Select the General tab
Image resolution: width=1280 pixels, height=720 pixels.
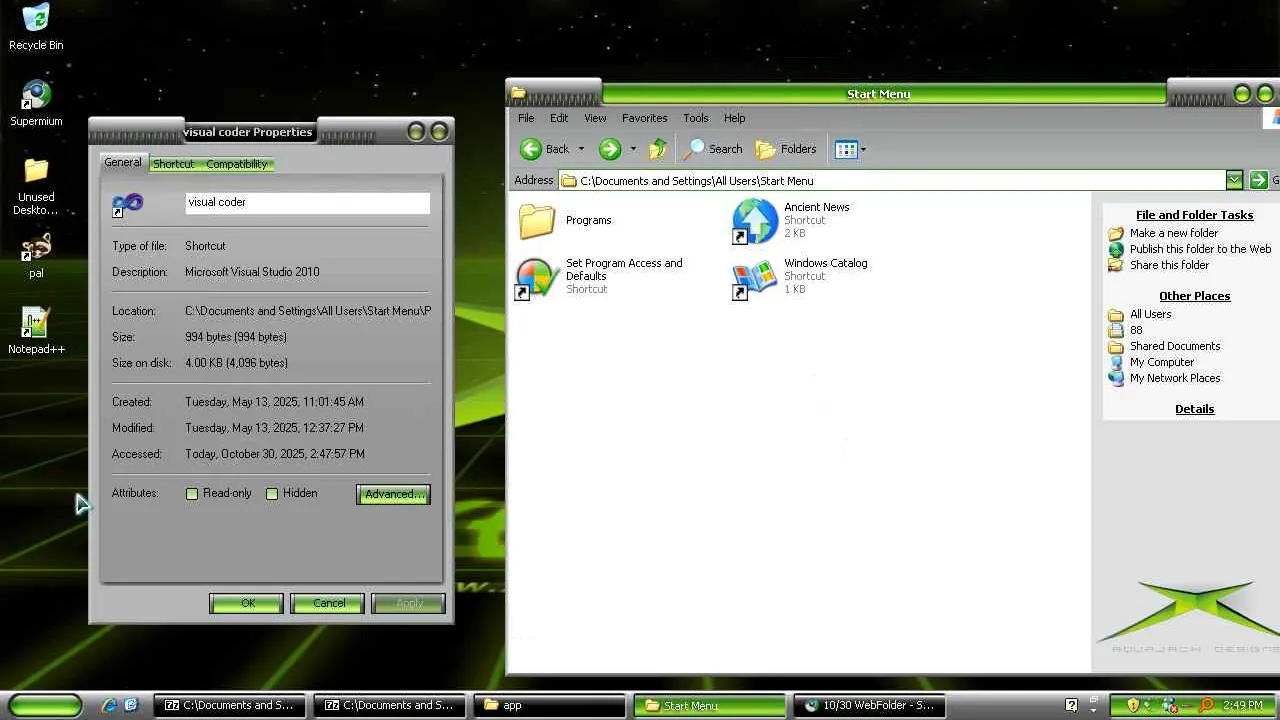point(123,163)
